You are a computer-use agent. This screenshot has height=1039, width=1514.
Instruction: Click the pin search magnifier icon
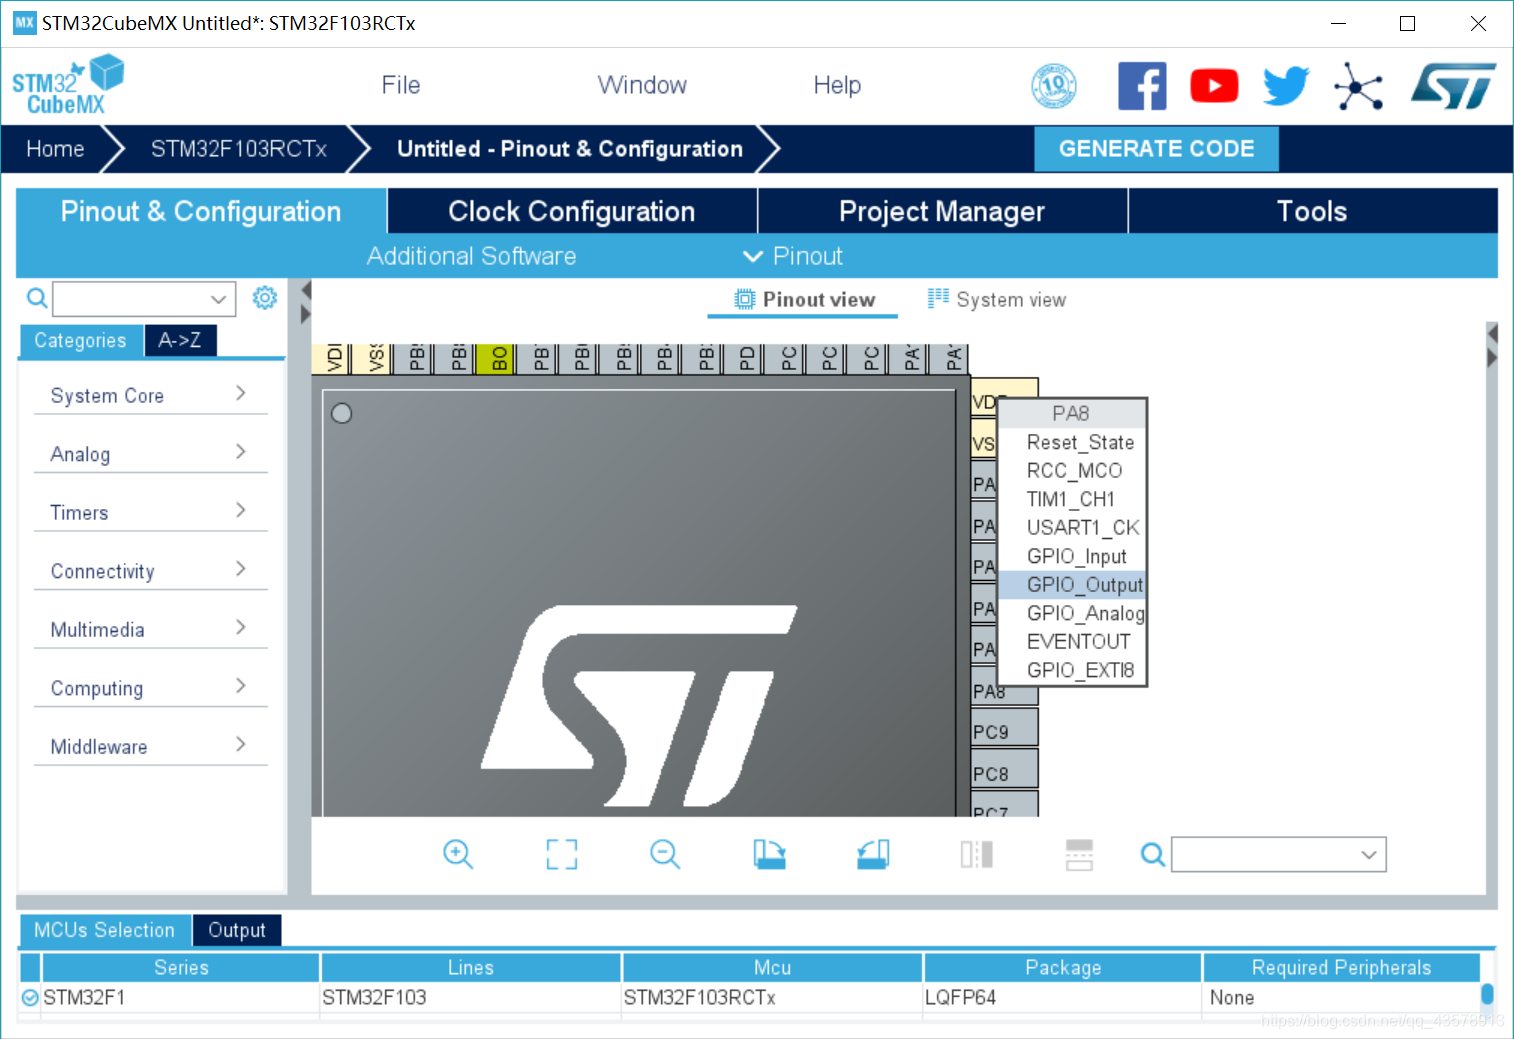click(1153, 855)
